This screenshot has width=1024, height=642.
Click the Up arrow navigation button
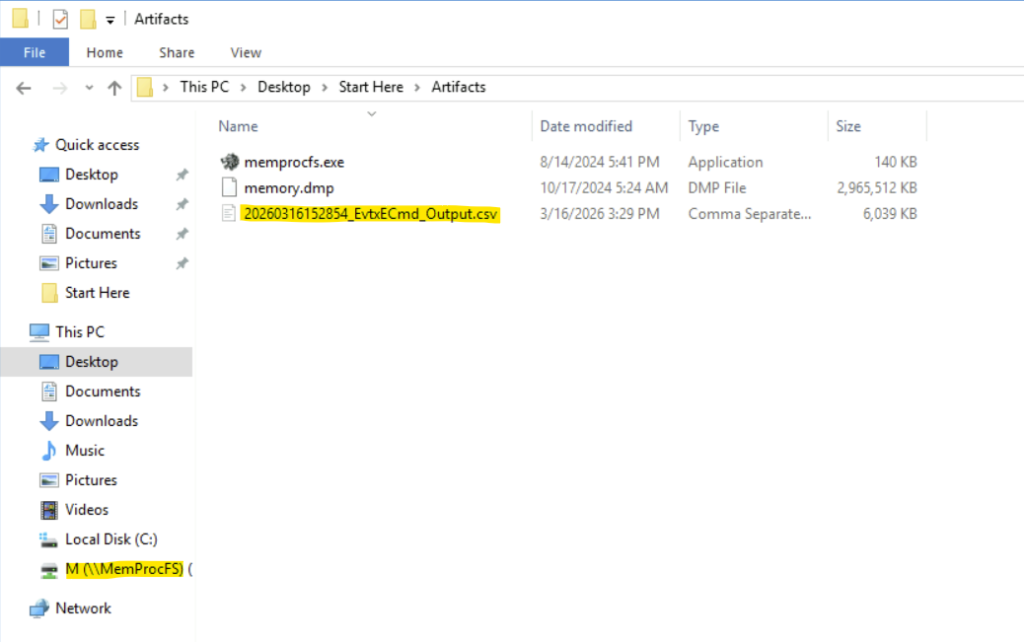coord(114,88)
